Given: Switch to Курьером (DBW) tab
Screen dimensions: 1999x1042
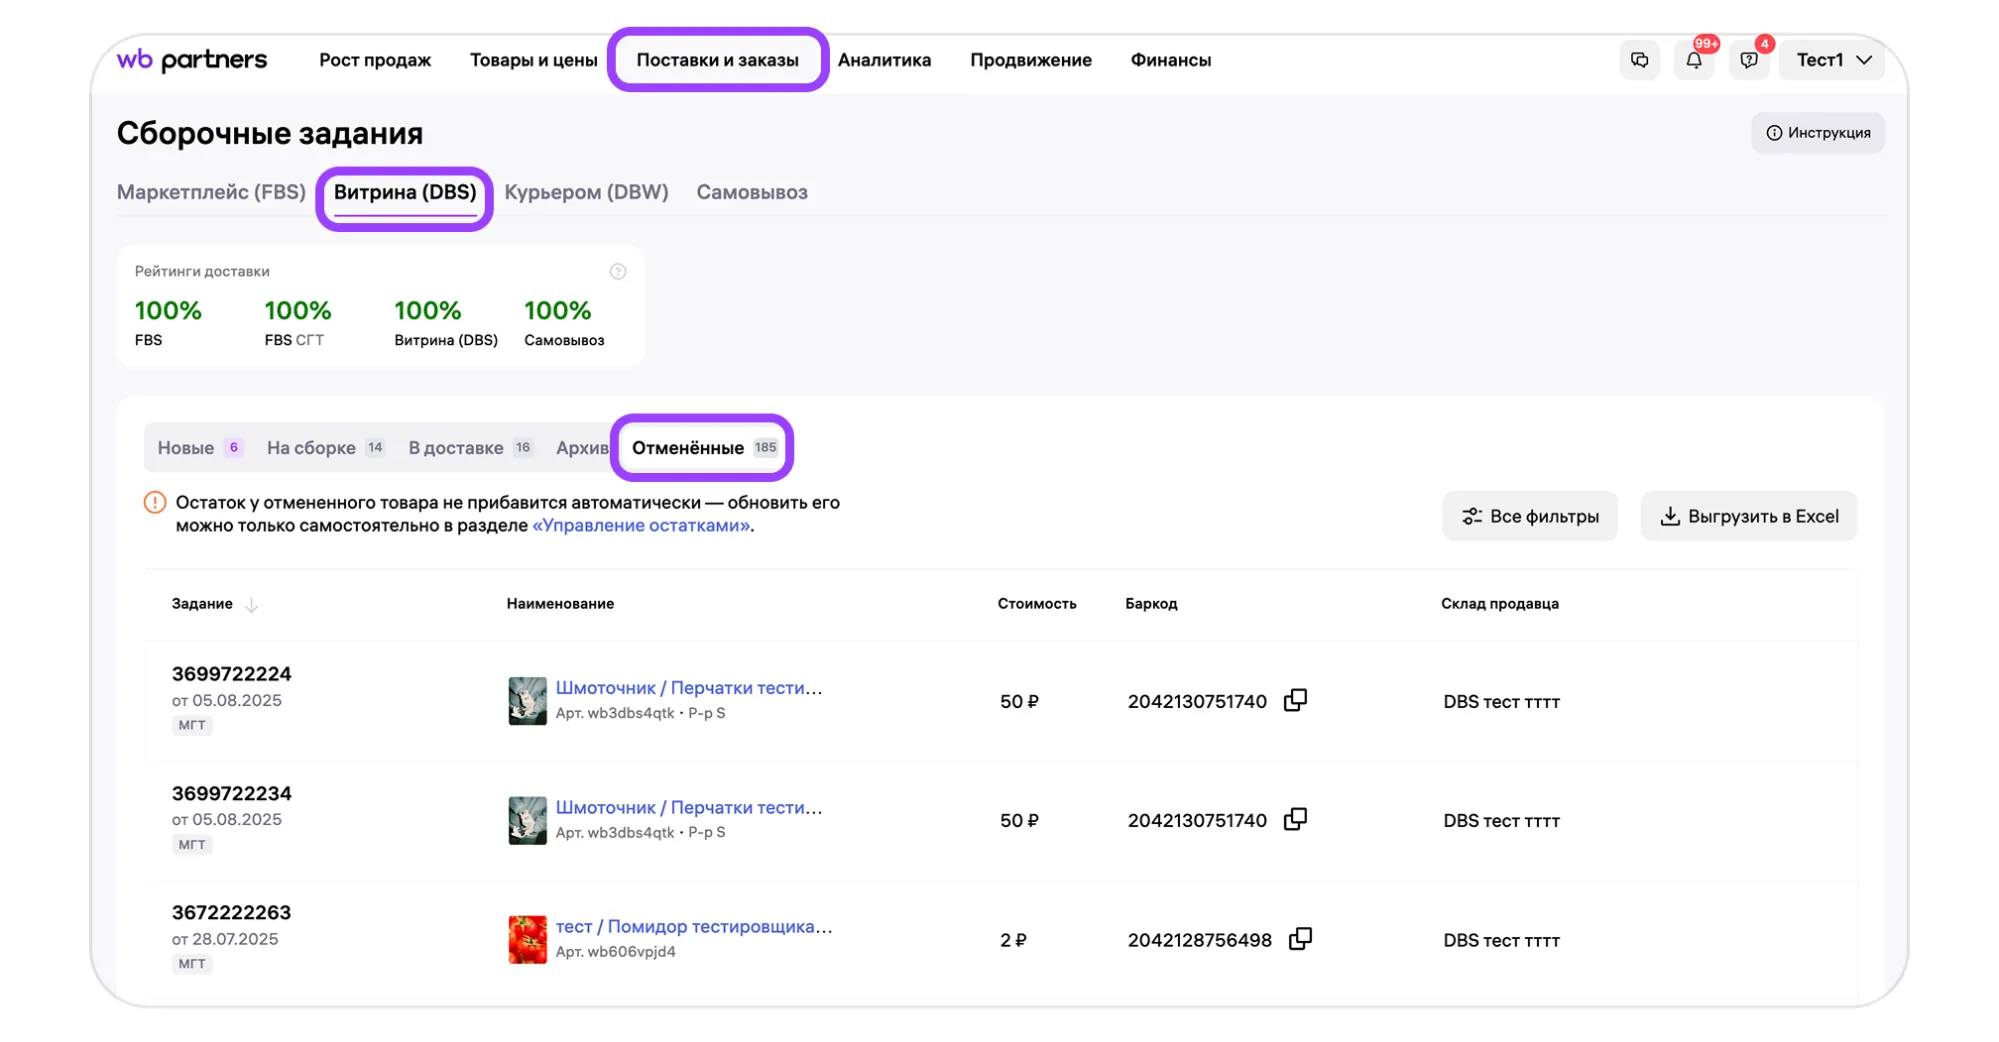Looking at the screenshot, I should point(586,192).
